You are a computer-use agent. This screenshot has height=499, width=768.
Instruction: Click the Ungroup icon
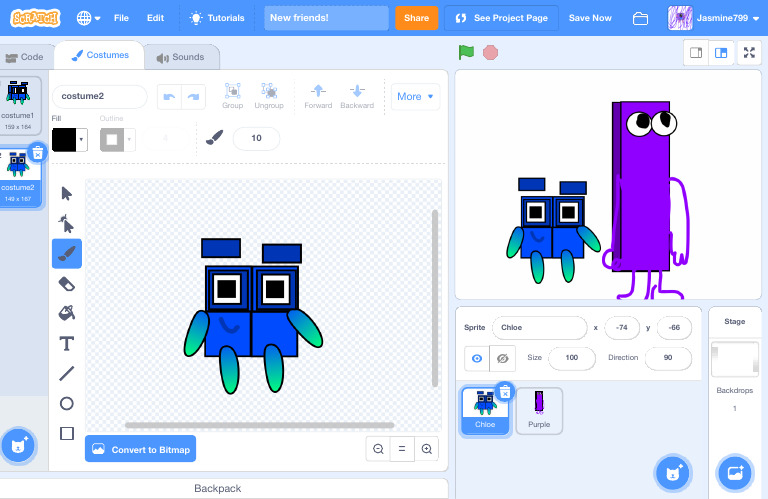pyautogui.click(x=269, y=96)
